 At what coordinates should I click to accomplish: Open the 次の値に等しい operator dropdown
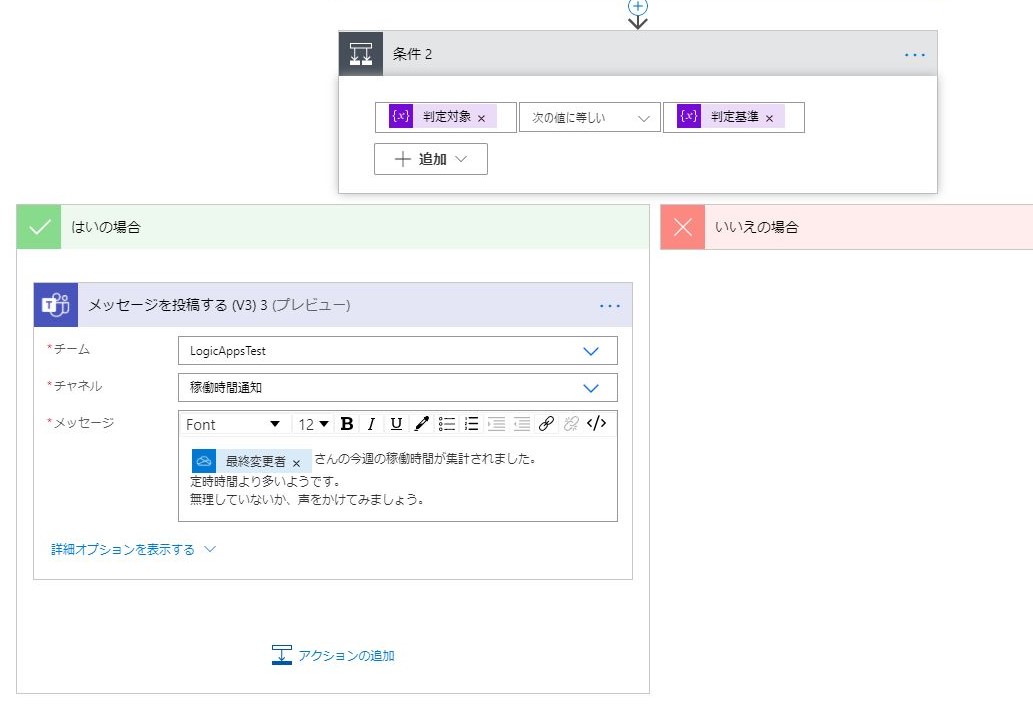point(589,116)
